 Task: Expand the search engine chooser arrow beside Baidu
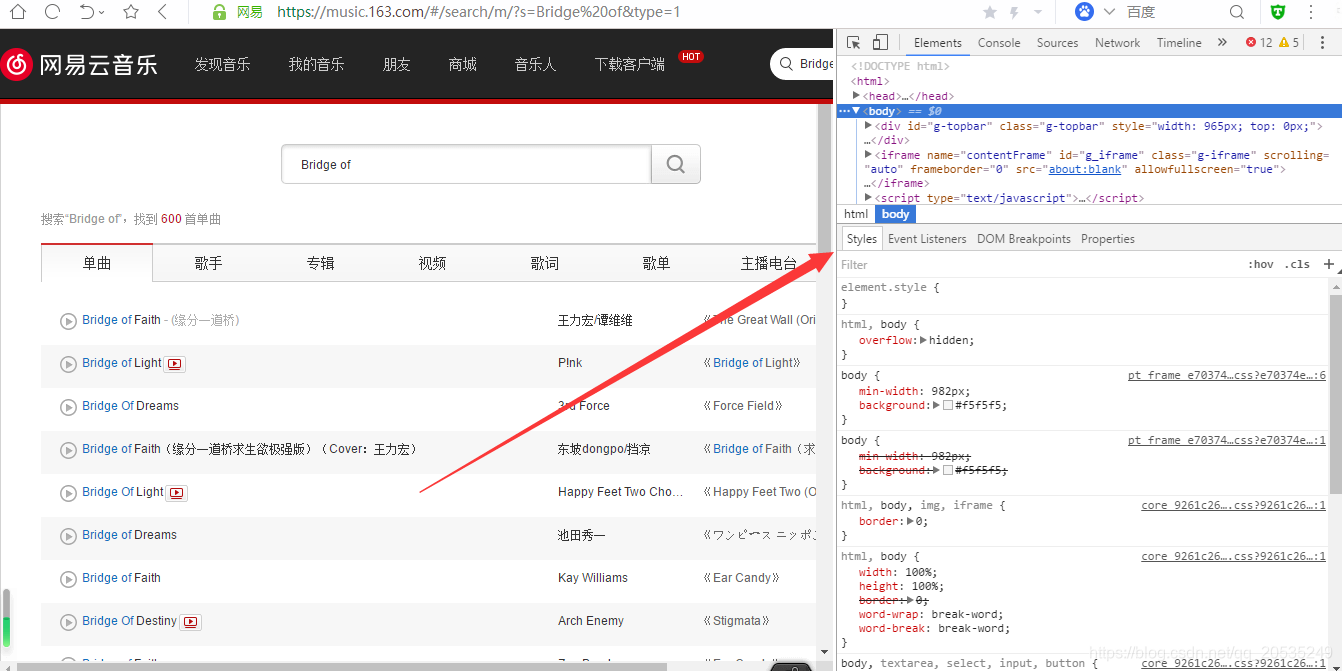[1109, 12]
